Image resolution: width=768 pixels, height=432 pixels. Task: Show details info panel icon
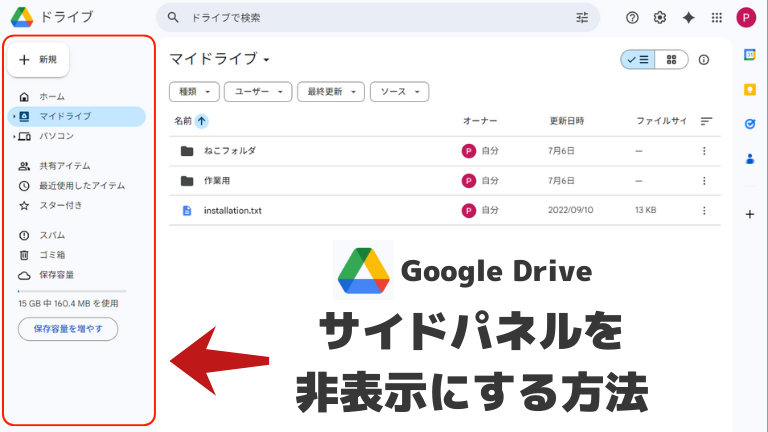(x=704, y=60)
